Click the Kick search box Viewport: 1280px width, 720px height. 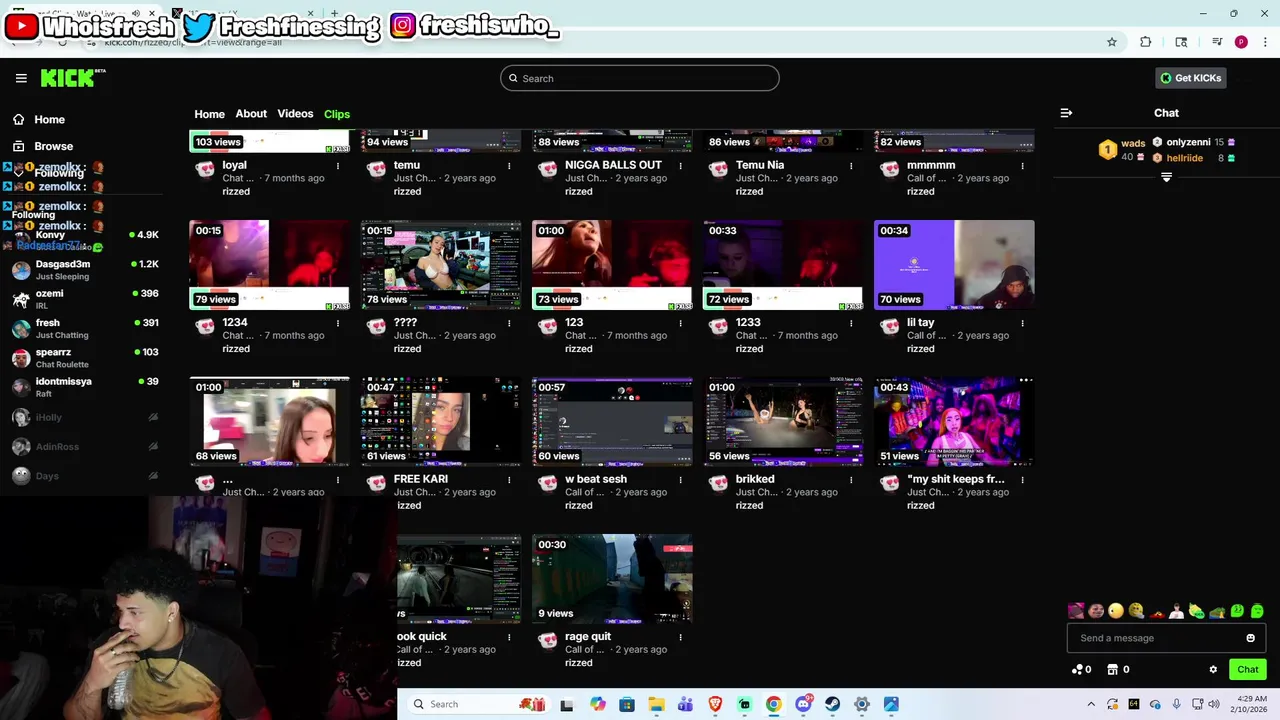point(640,78)
